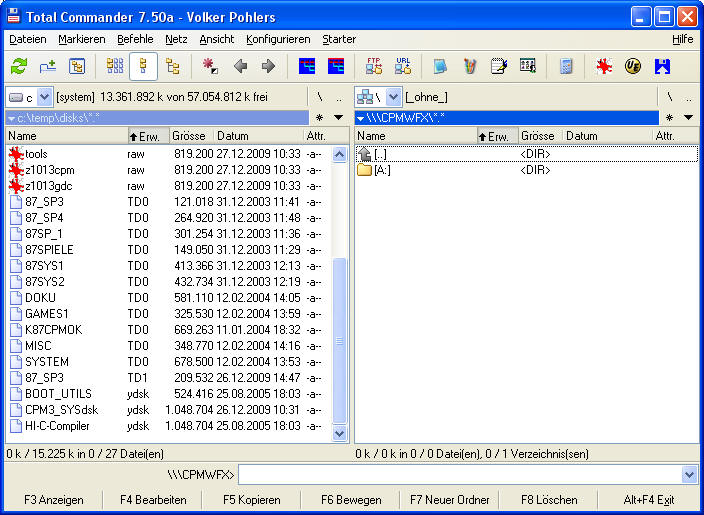Click the F3 Anzeigen button
Screen dimensions: 704x515
click(x=54, y=500)
